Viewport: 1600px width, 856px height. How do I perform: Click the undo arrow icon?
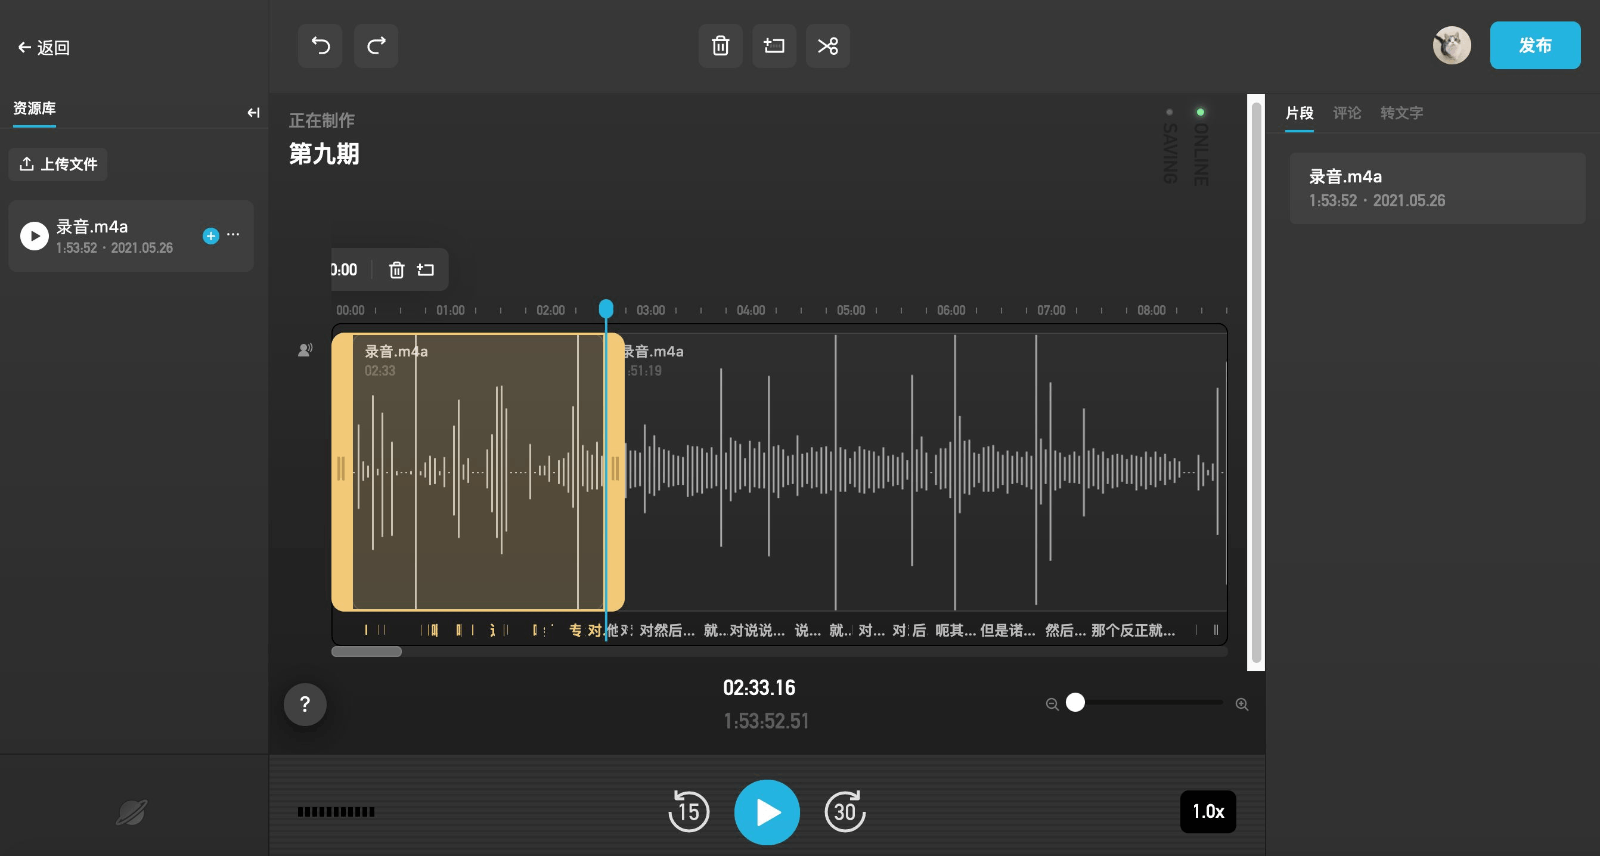click(x=320, y=46)
